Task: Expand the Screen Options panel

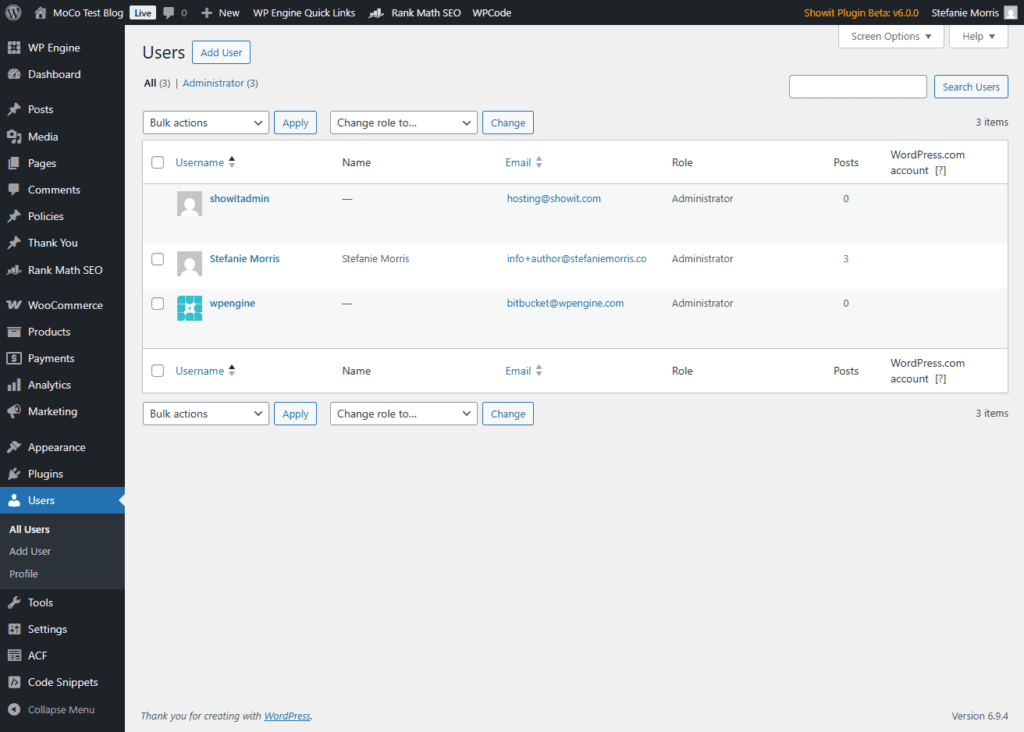Action: point(890,36)
